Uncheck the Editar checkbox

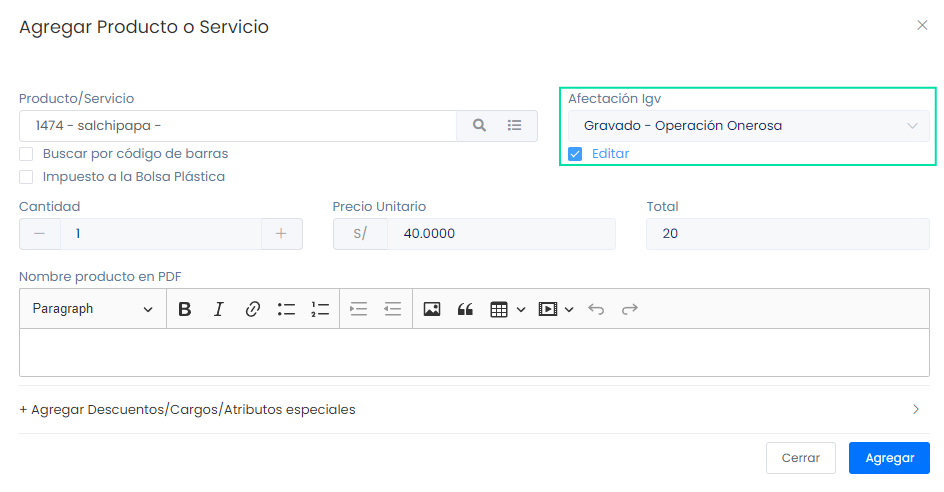pyautogui.click(x=575, y=154)
